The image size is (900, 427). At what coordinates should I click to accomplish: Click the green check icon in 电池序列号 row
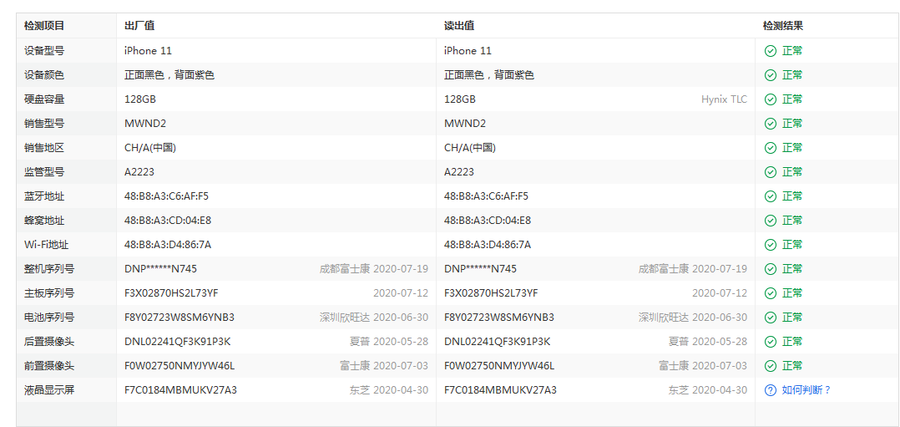point(770,317)
